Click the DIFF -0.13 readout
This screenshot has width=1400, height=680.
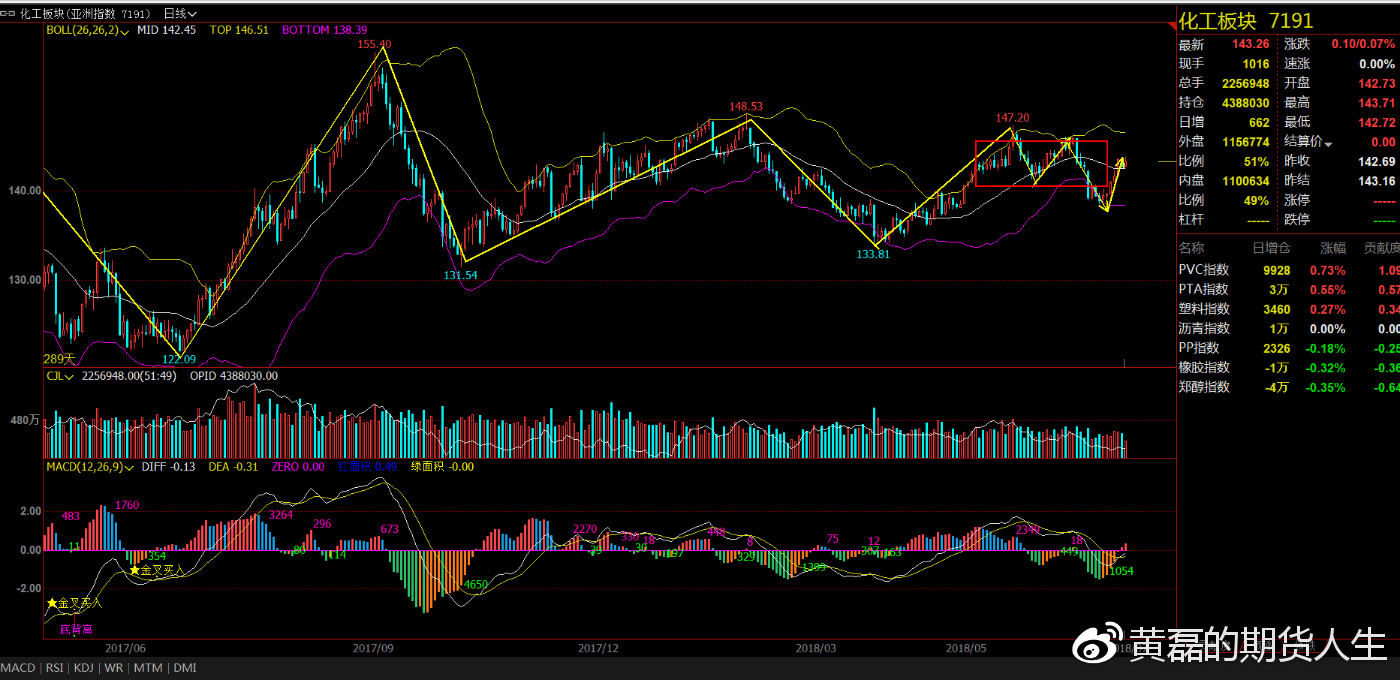tap(169, 466)
